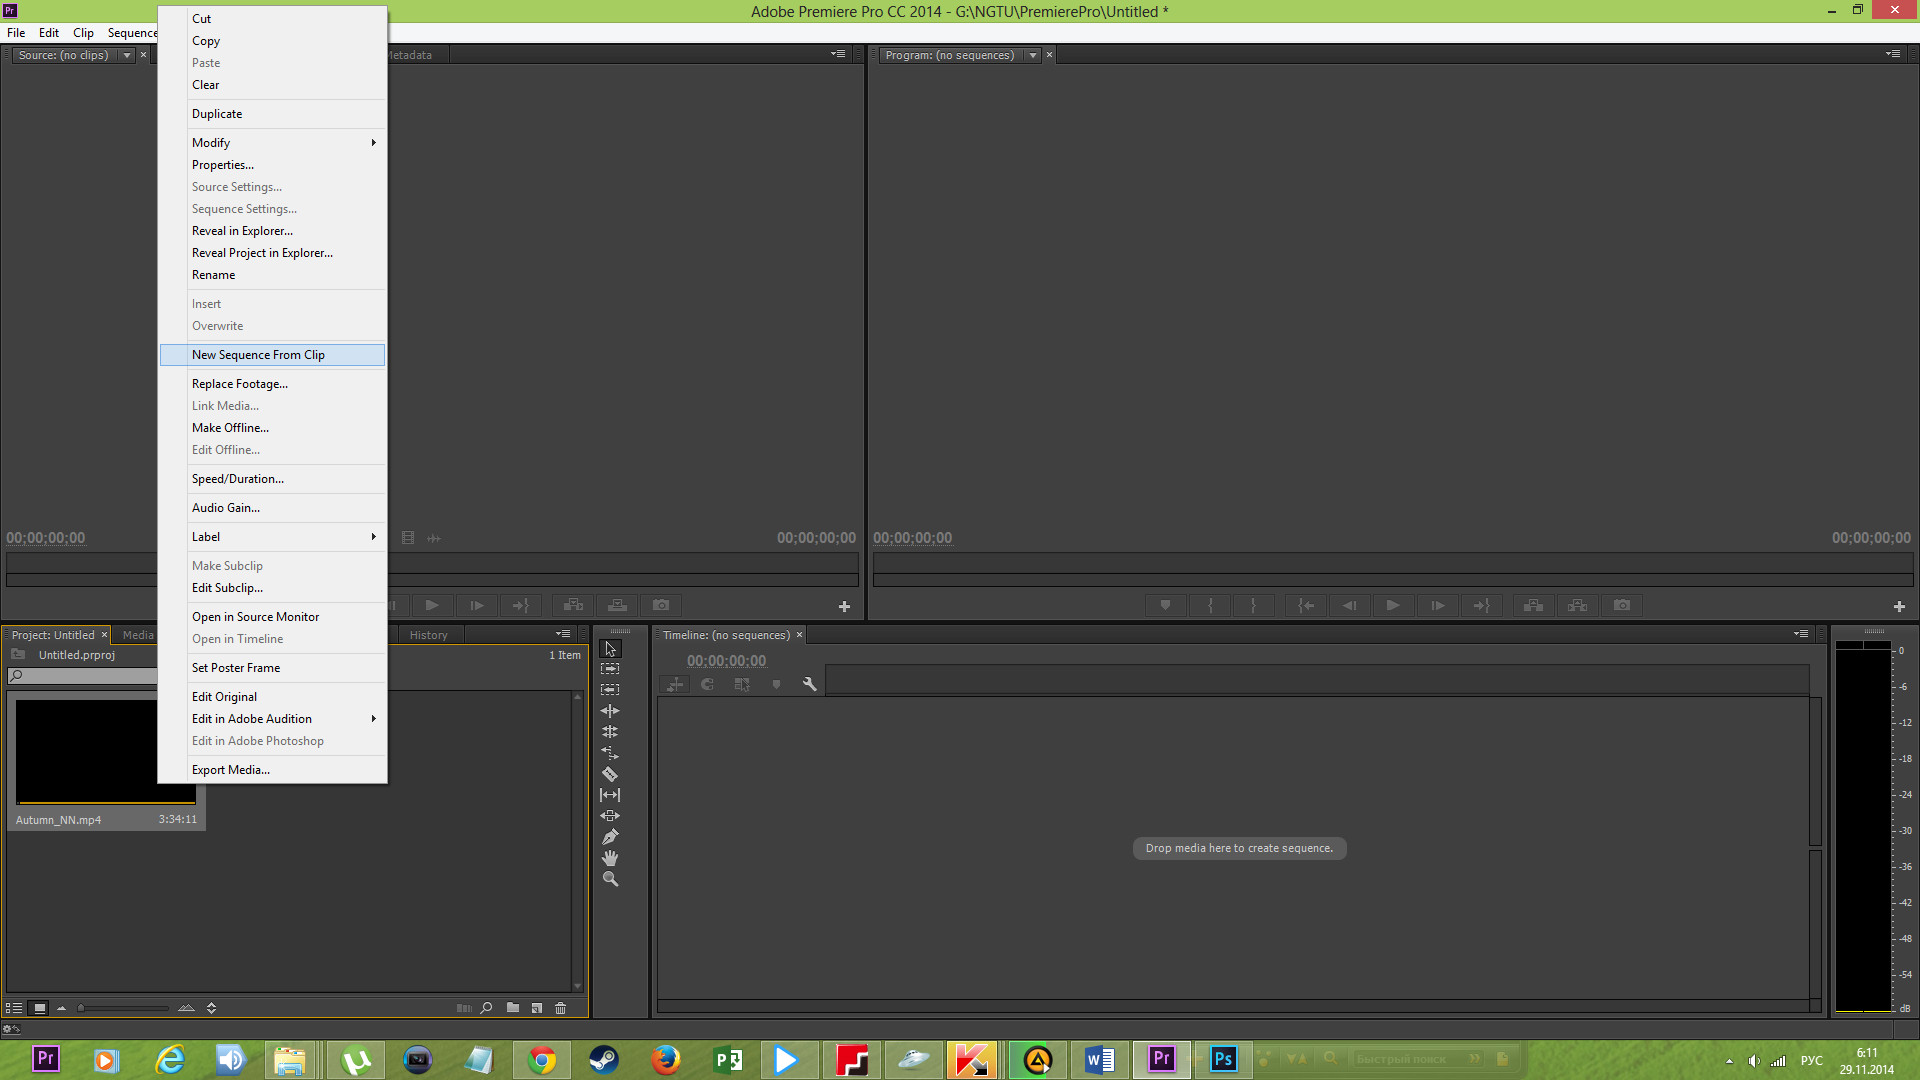Select Replace Footage... entry
The height and width of the screenshot is (1080, 1920).
point(272,384)
